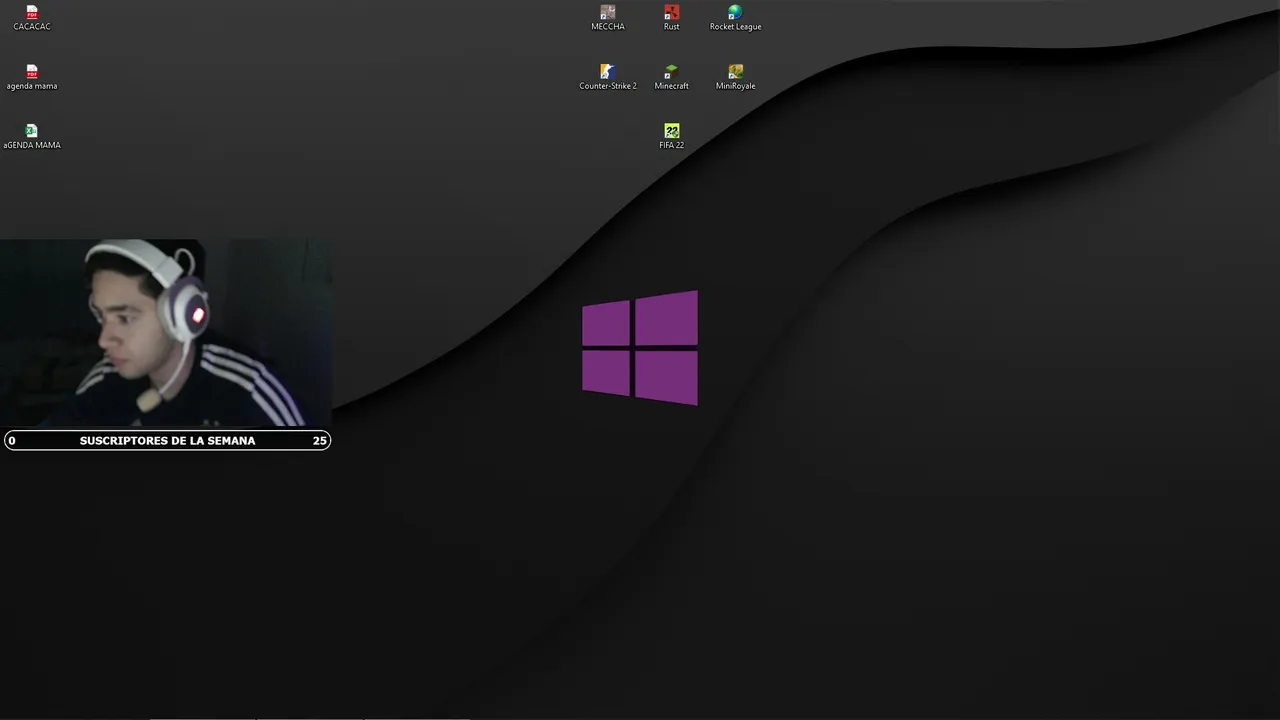Image resolution: width=1280 pixels, height=720 pixels.
Task: Click the Rocket League shortcut icon
Action: 735,13
